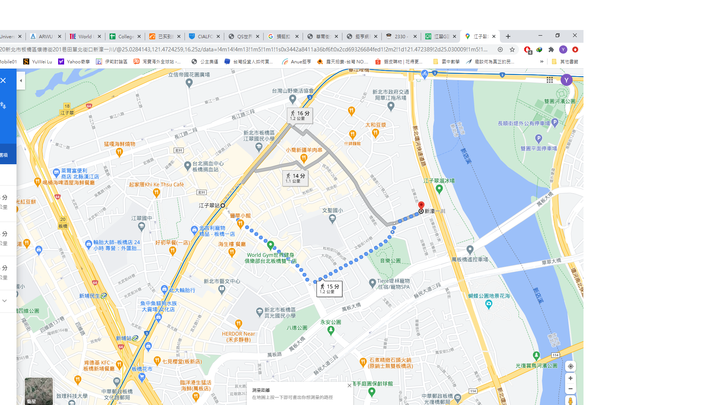Image resolution: width=720 pixels, height=405 pixels.
Task: Zoom out of the map
Action: coord(570,389)
